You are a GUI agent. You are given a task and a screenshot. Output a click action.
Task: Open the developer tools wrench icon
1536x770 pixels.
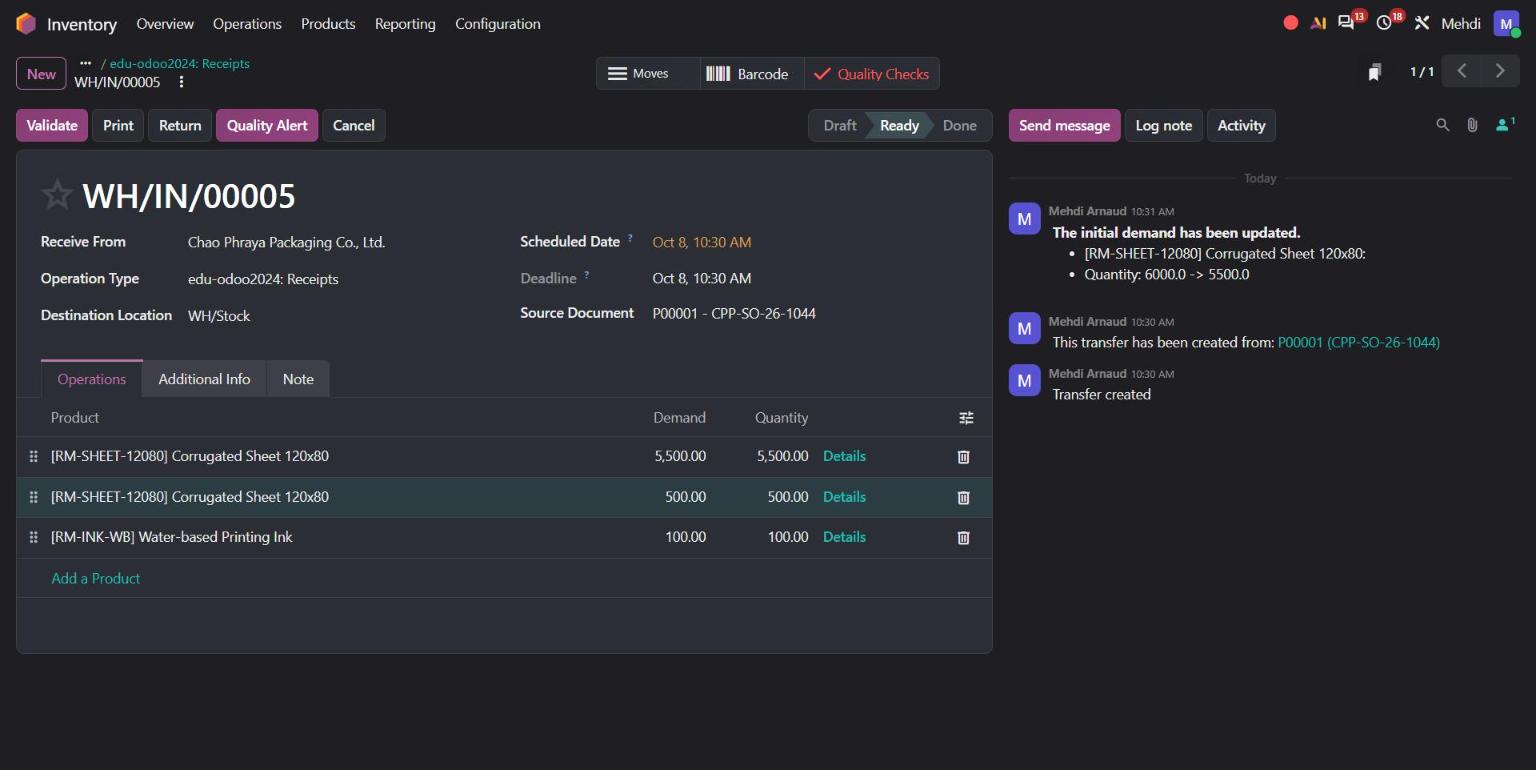pyautogui.click(x=1422, y=23)
